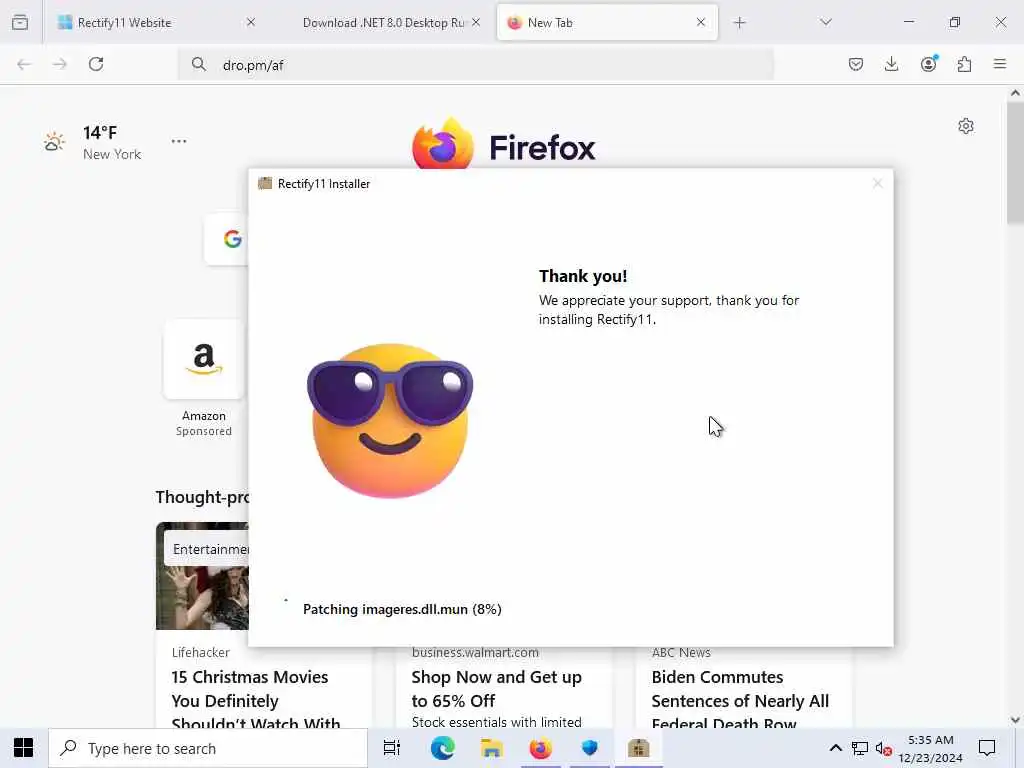The height and width of the screenshot is (768, 1024).
Task: Click the scrollbar up arrow
Action: (x=1015, y=93)
